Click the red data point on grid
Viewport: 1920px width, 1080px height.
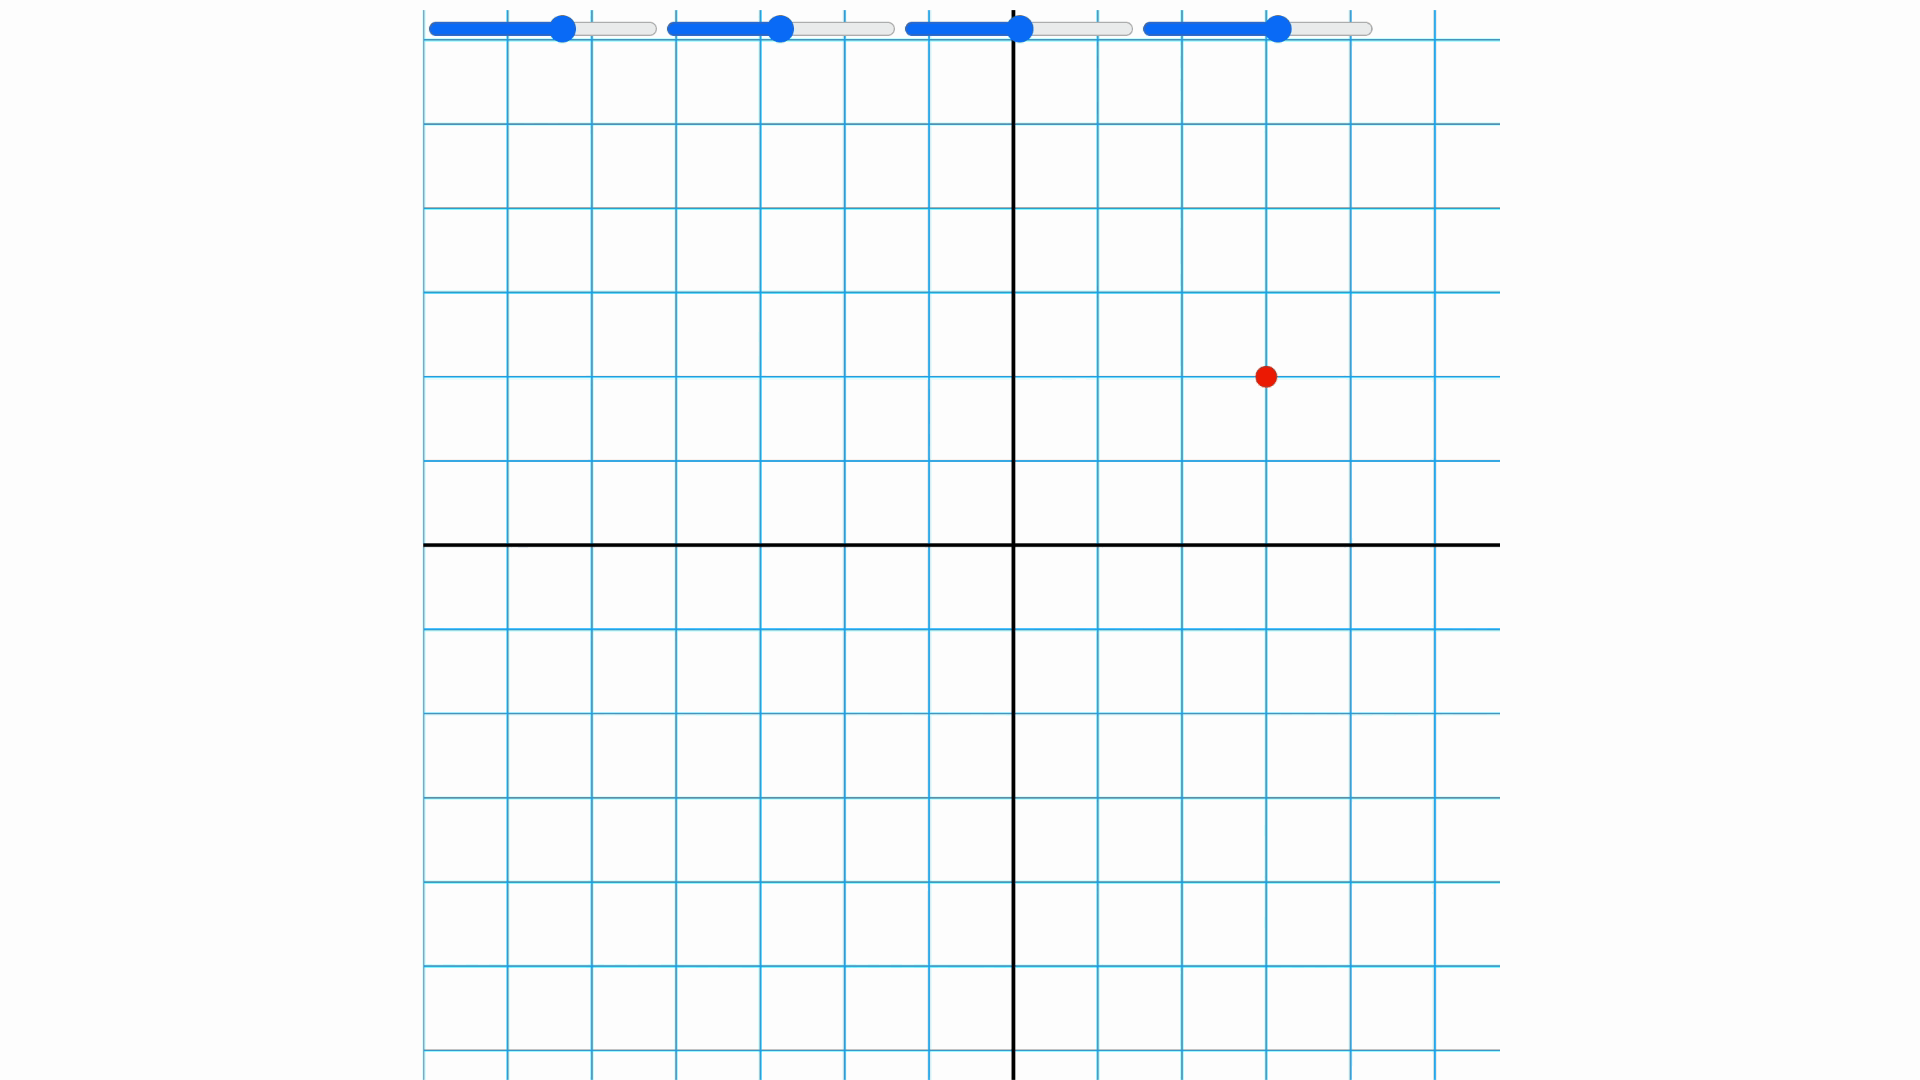coord(1265,377)
